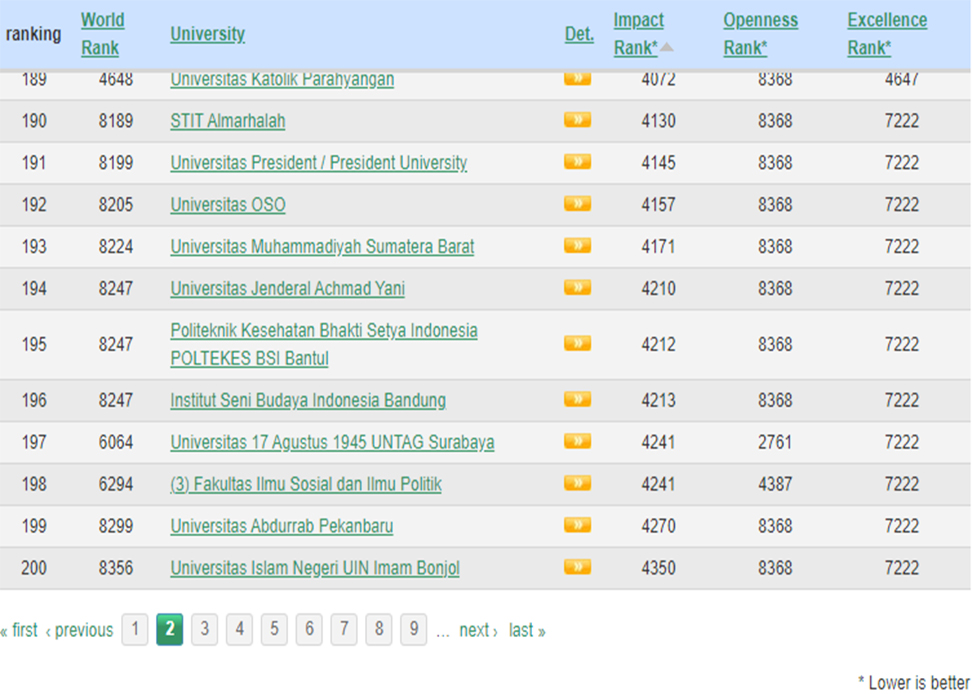Open Politeknik Kesehatan Bhakti Setya Indonesia link
This screenshot has width=972, height=694.
click(x=324, y=344)
